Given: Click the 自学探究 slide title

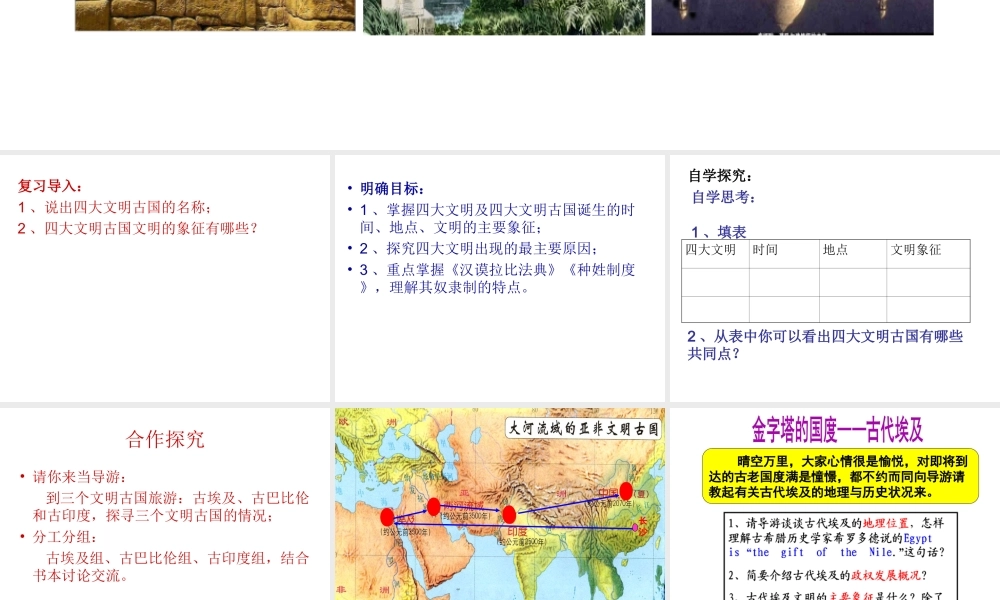Looking at the screenshot, I should (x=720, y=176).
